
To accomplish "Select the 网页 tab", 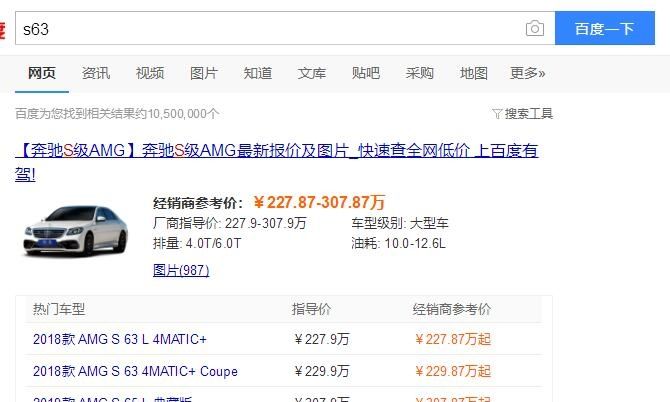I will 41,73.
